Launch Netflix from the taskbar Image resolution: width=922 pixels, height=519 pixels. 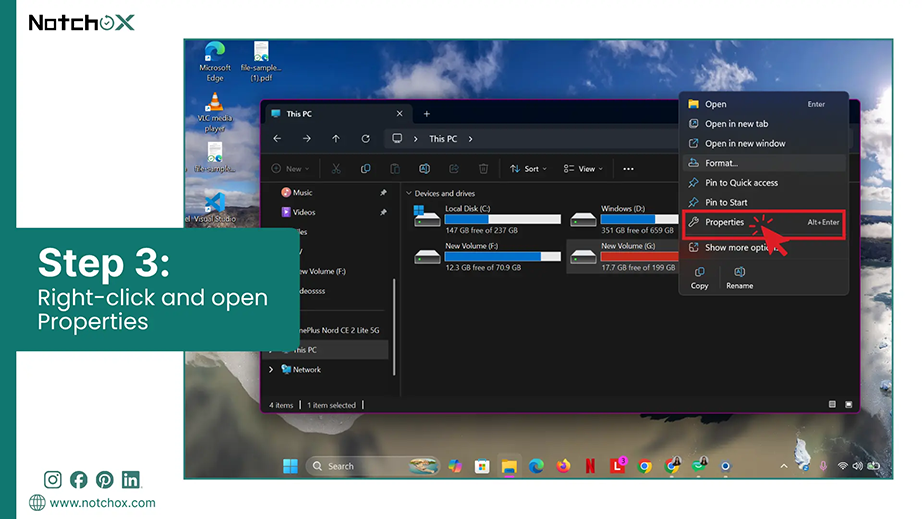click(x=590, y=466)
